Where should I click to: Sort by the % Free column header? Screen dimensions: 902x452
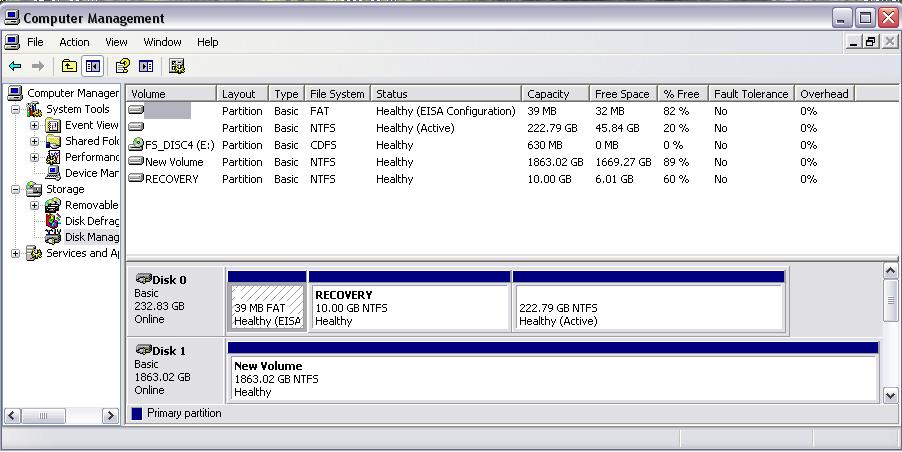pos(683,94)
